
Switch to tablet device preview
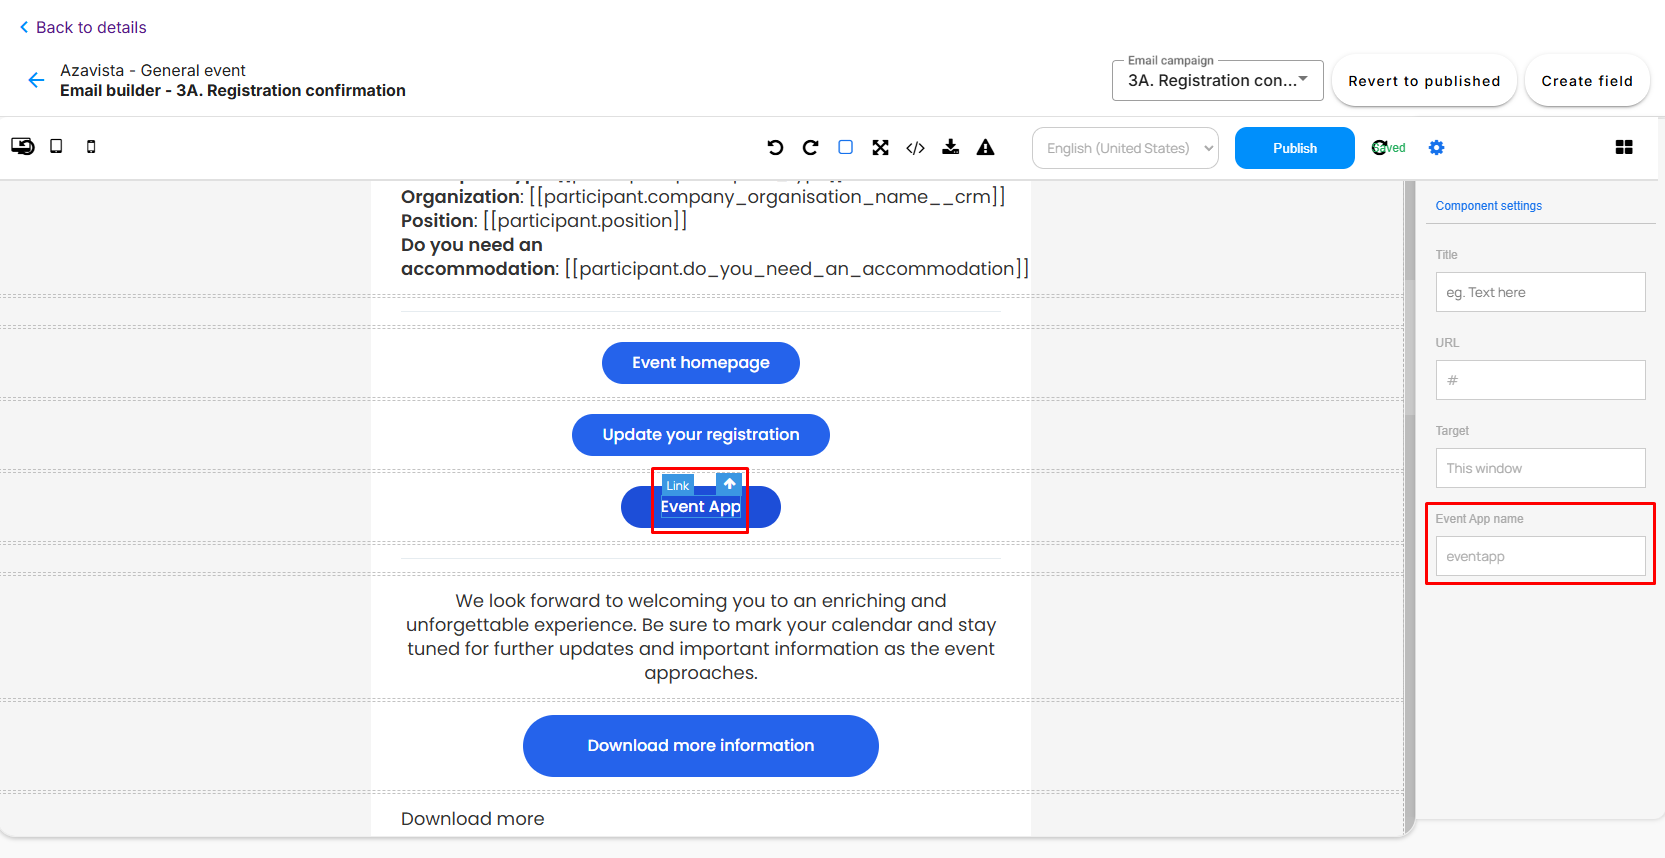tap(56, 147)
